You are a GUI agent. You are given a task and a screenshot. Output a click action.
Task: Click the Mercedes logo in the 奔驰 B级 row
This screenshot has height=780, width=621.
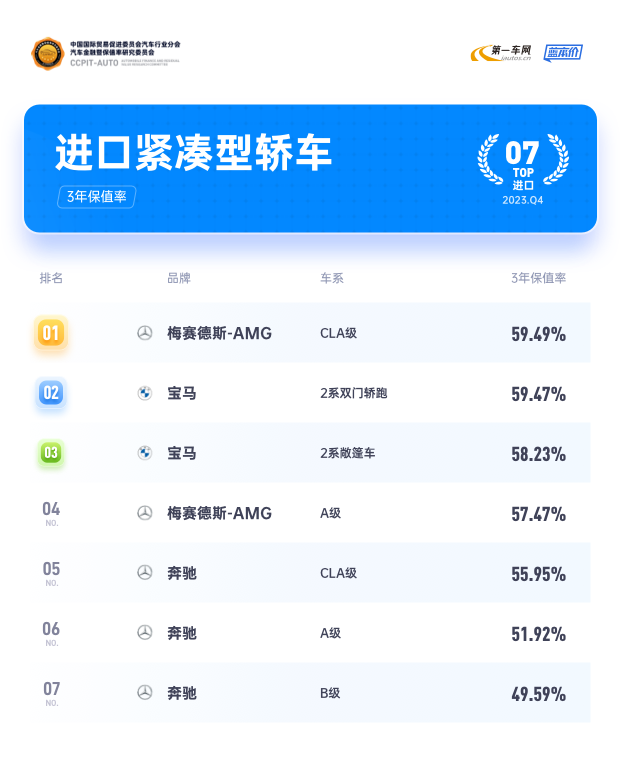(x=145, y=692)
